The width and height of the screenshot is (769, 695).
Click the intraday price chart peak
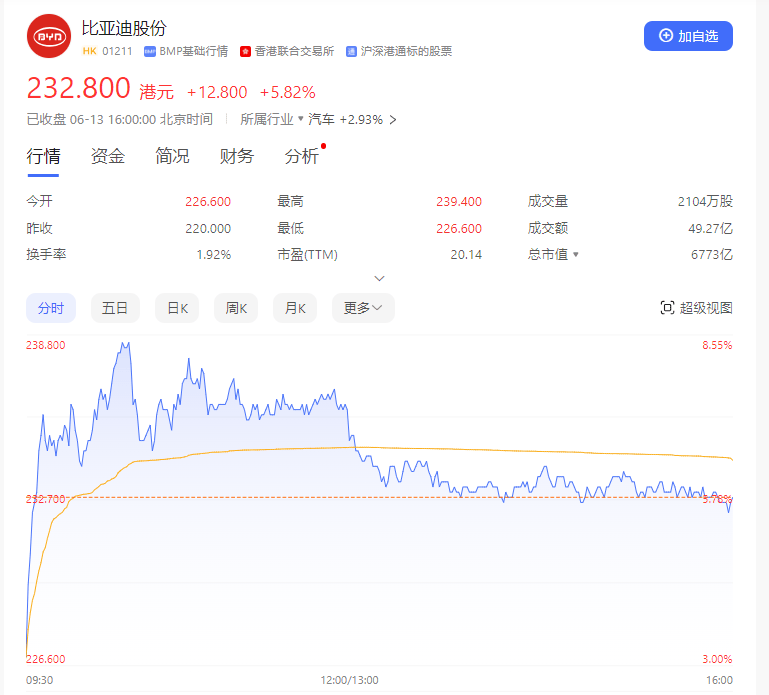(125, 345)
